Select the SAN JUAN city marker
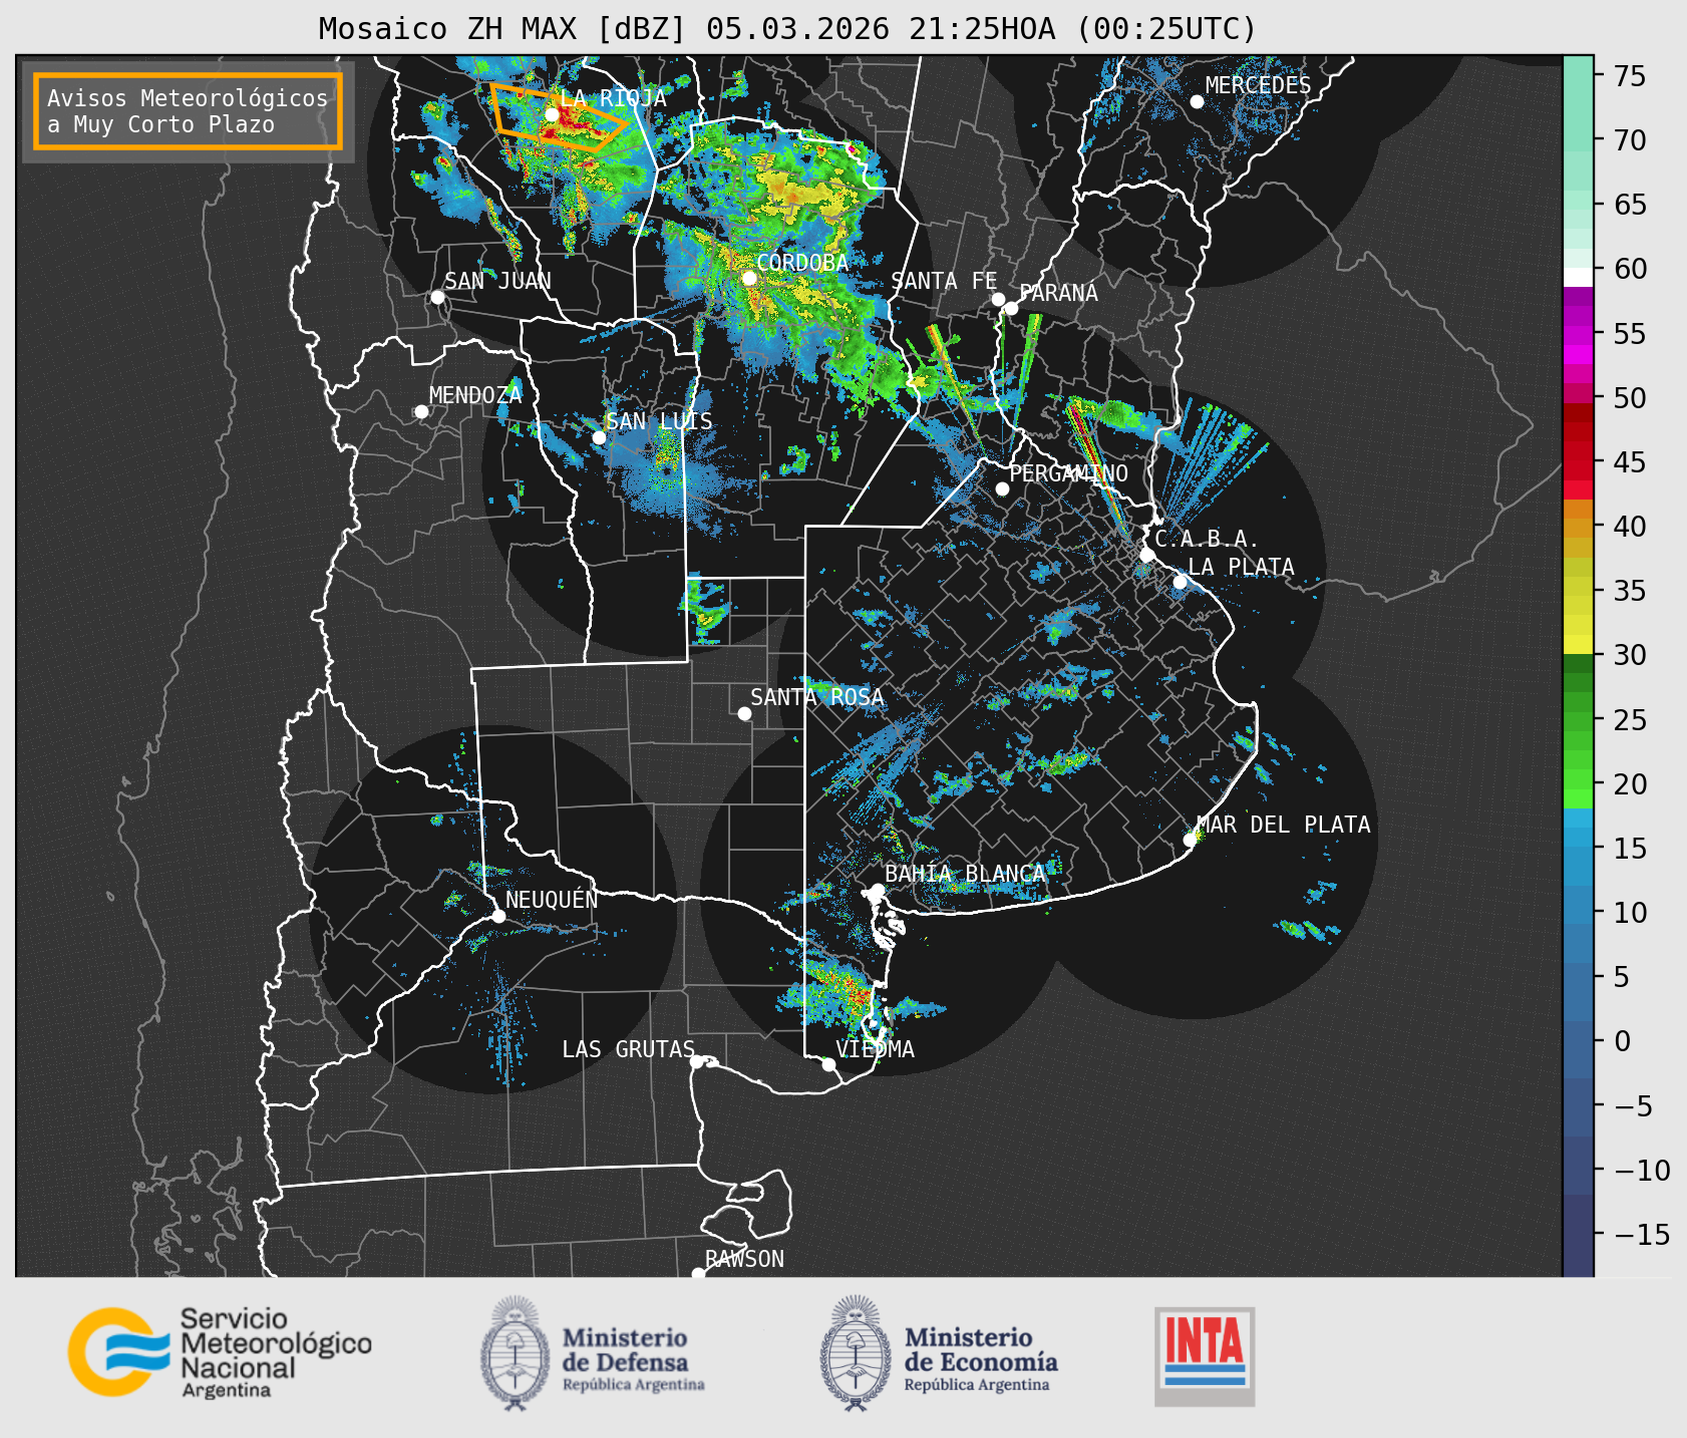This screenshot has height=1438, width=1687. (x=437, y=297)
